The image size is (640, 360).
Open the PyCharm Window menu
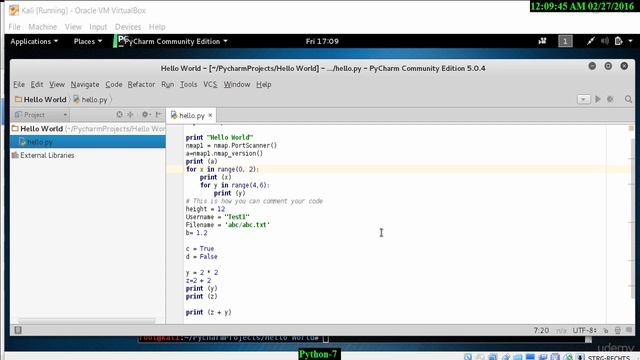click(x=237, y=84)
